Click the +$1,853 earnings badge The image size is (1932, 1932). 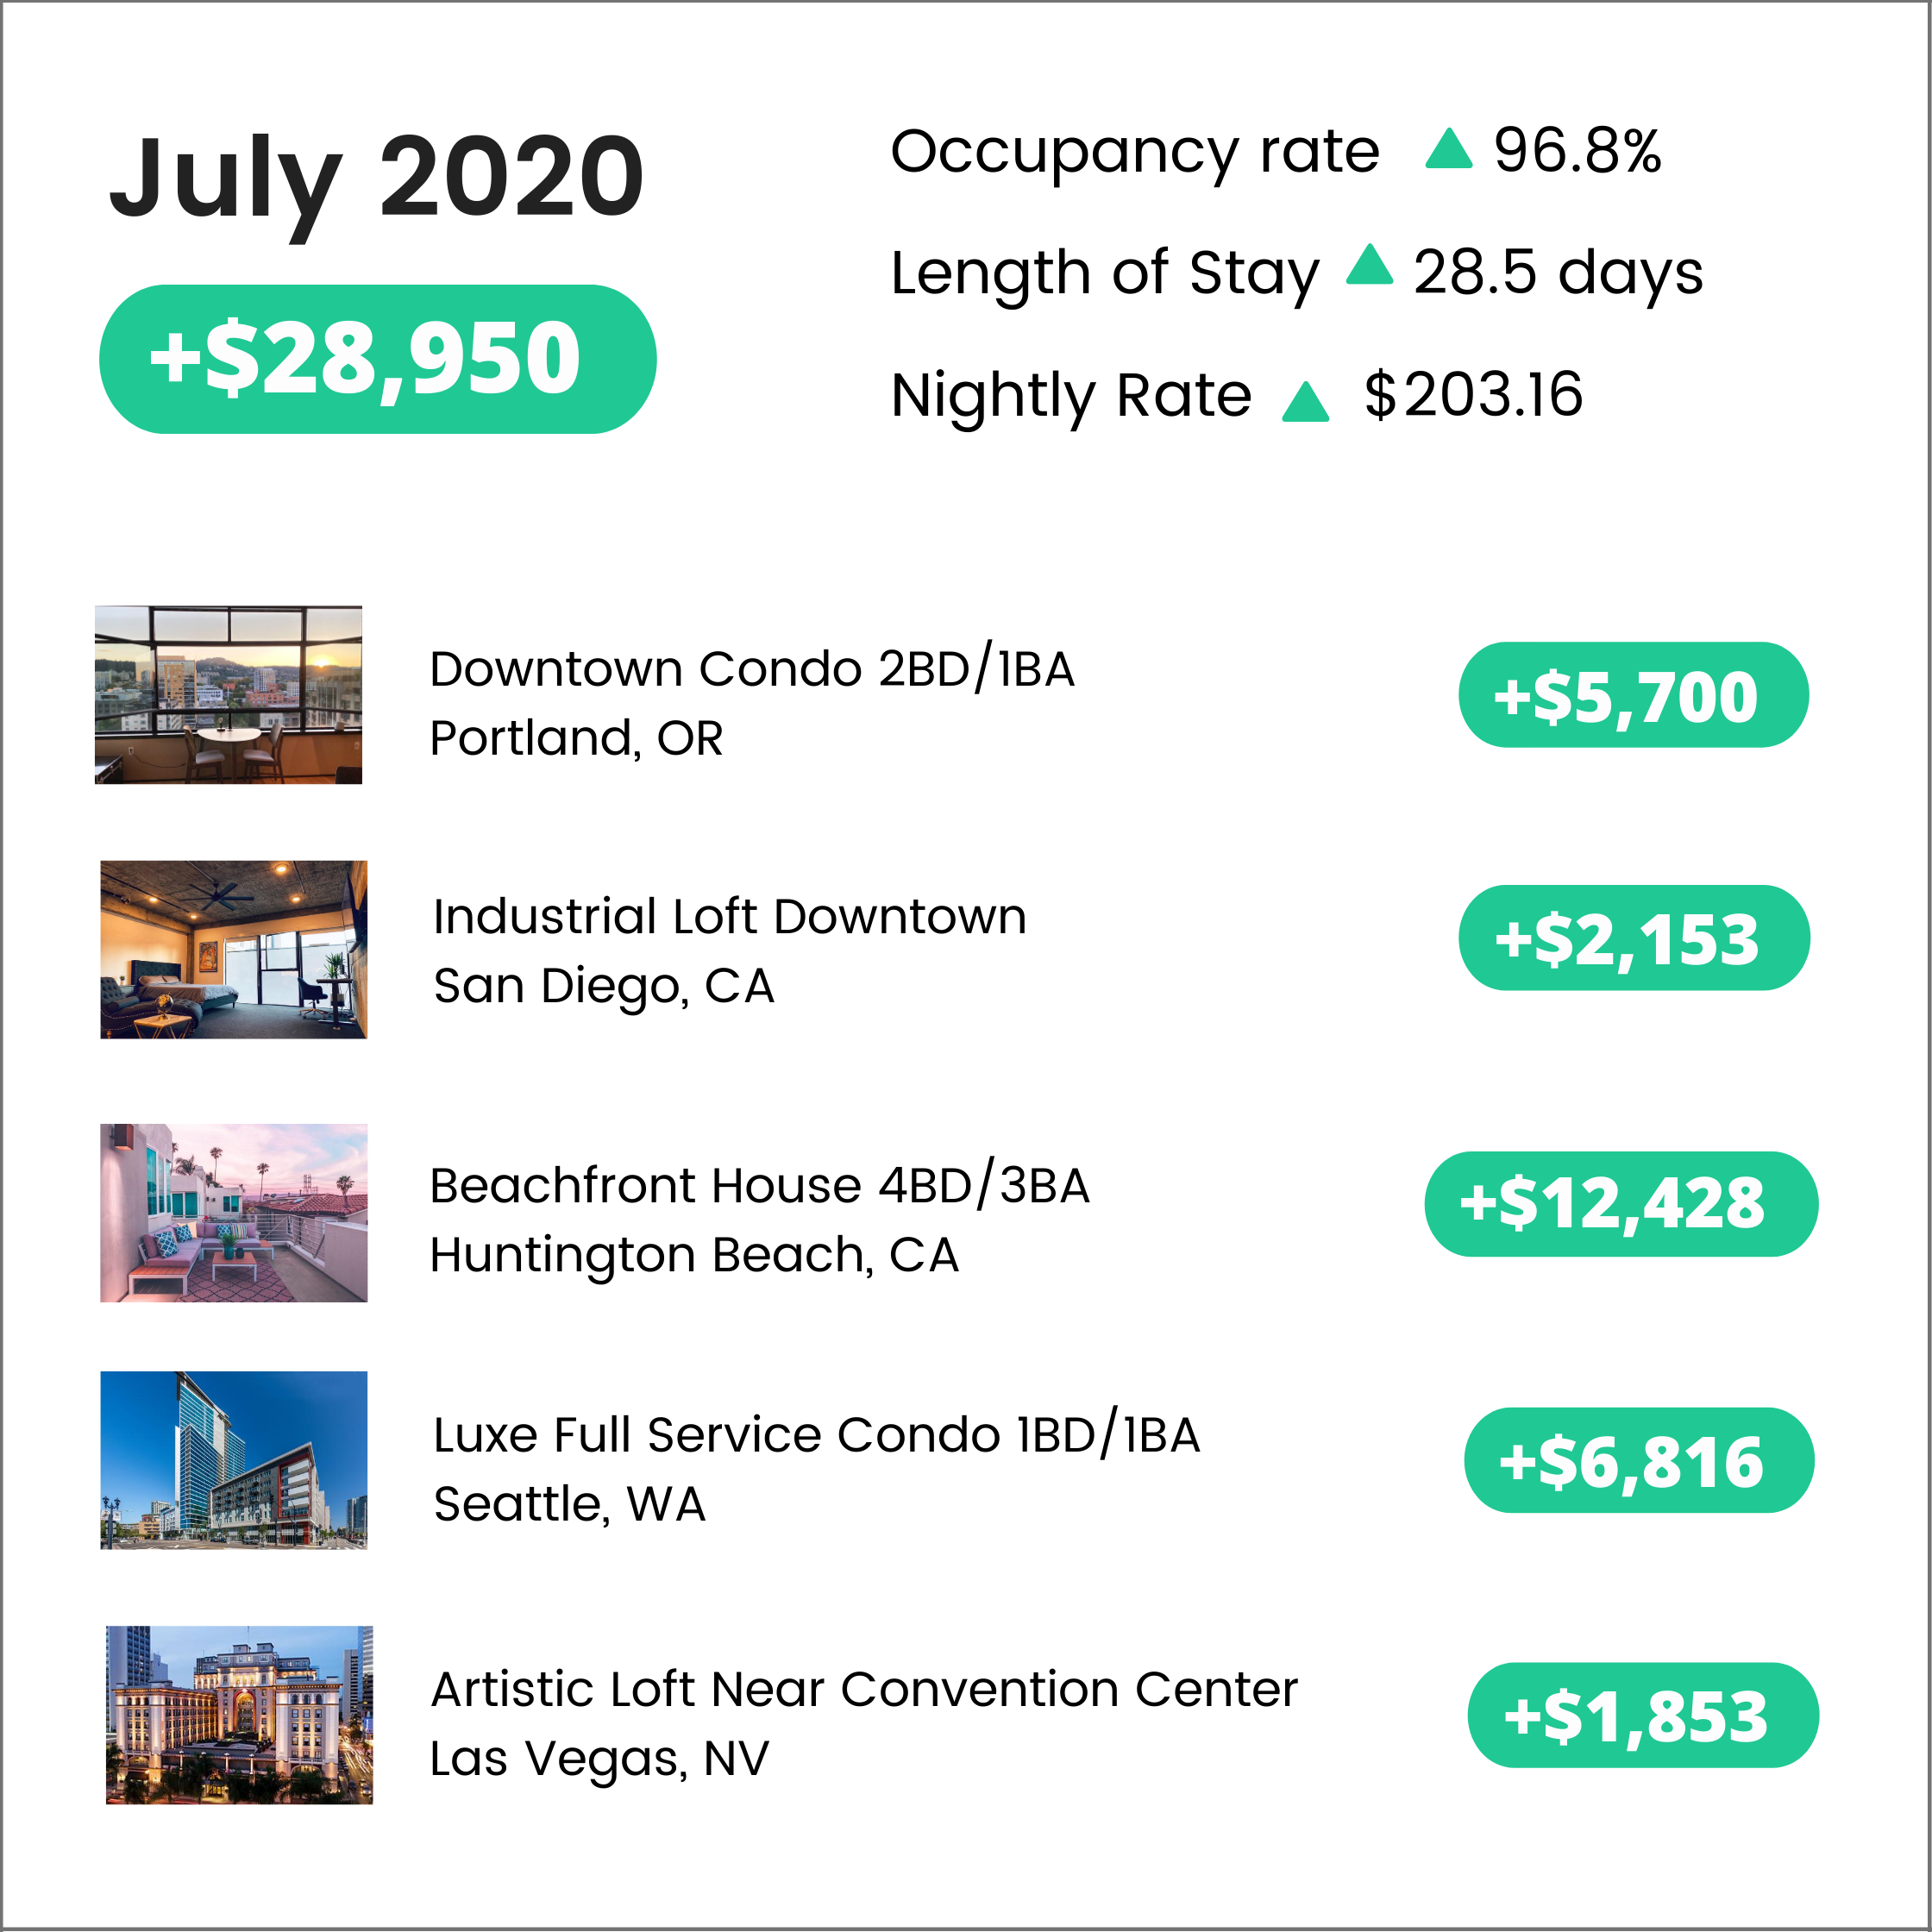(x=1642, y=1715)
